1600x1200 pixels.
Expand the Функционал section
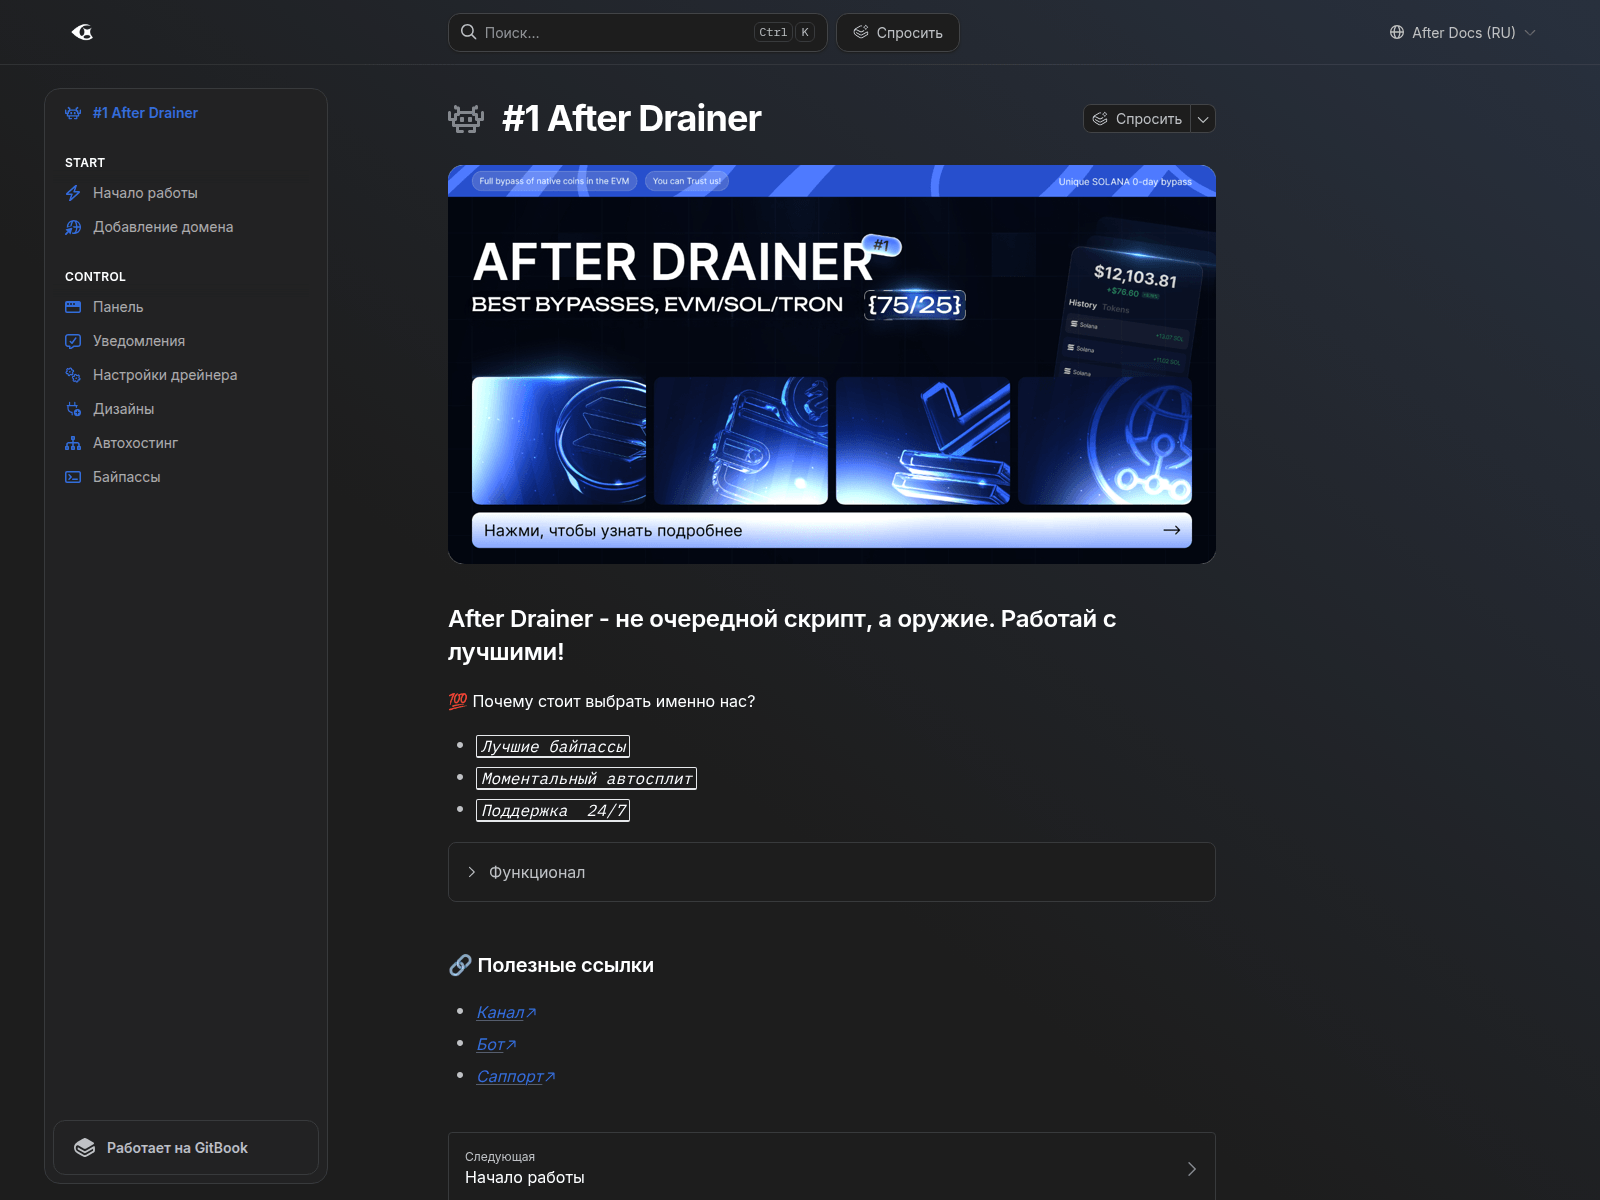tap(832, 872)
